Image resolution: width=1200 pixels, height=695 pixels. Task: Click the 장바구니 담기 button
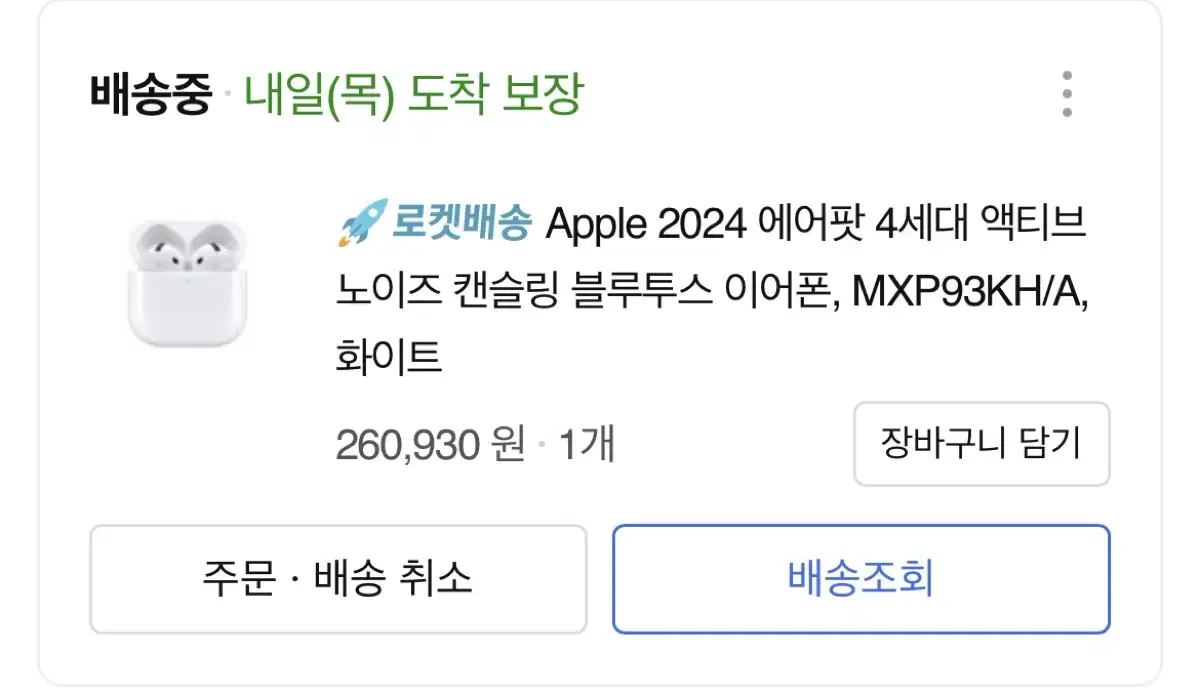981,443
